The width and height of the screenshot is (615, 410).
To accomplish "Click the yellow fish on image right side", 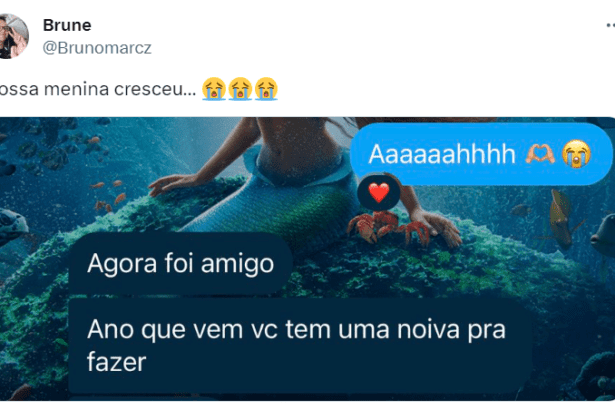I will tap(561, 219).
